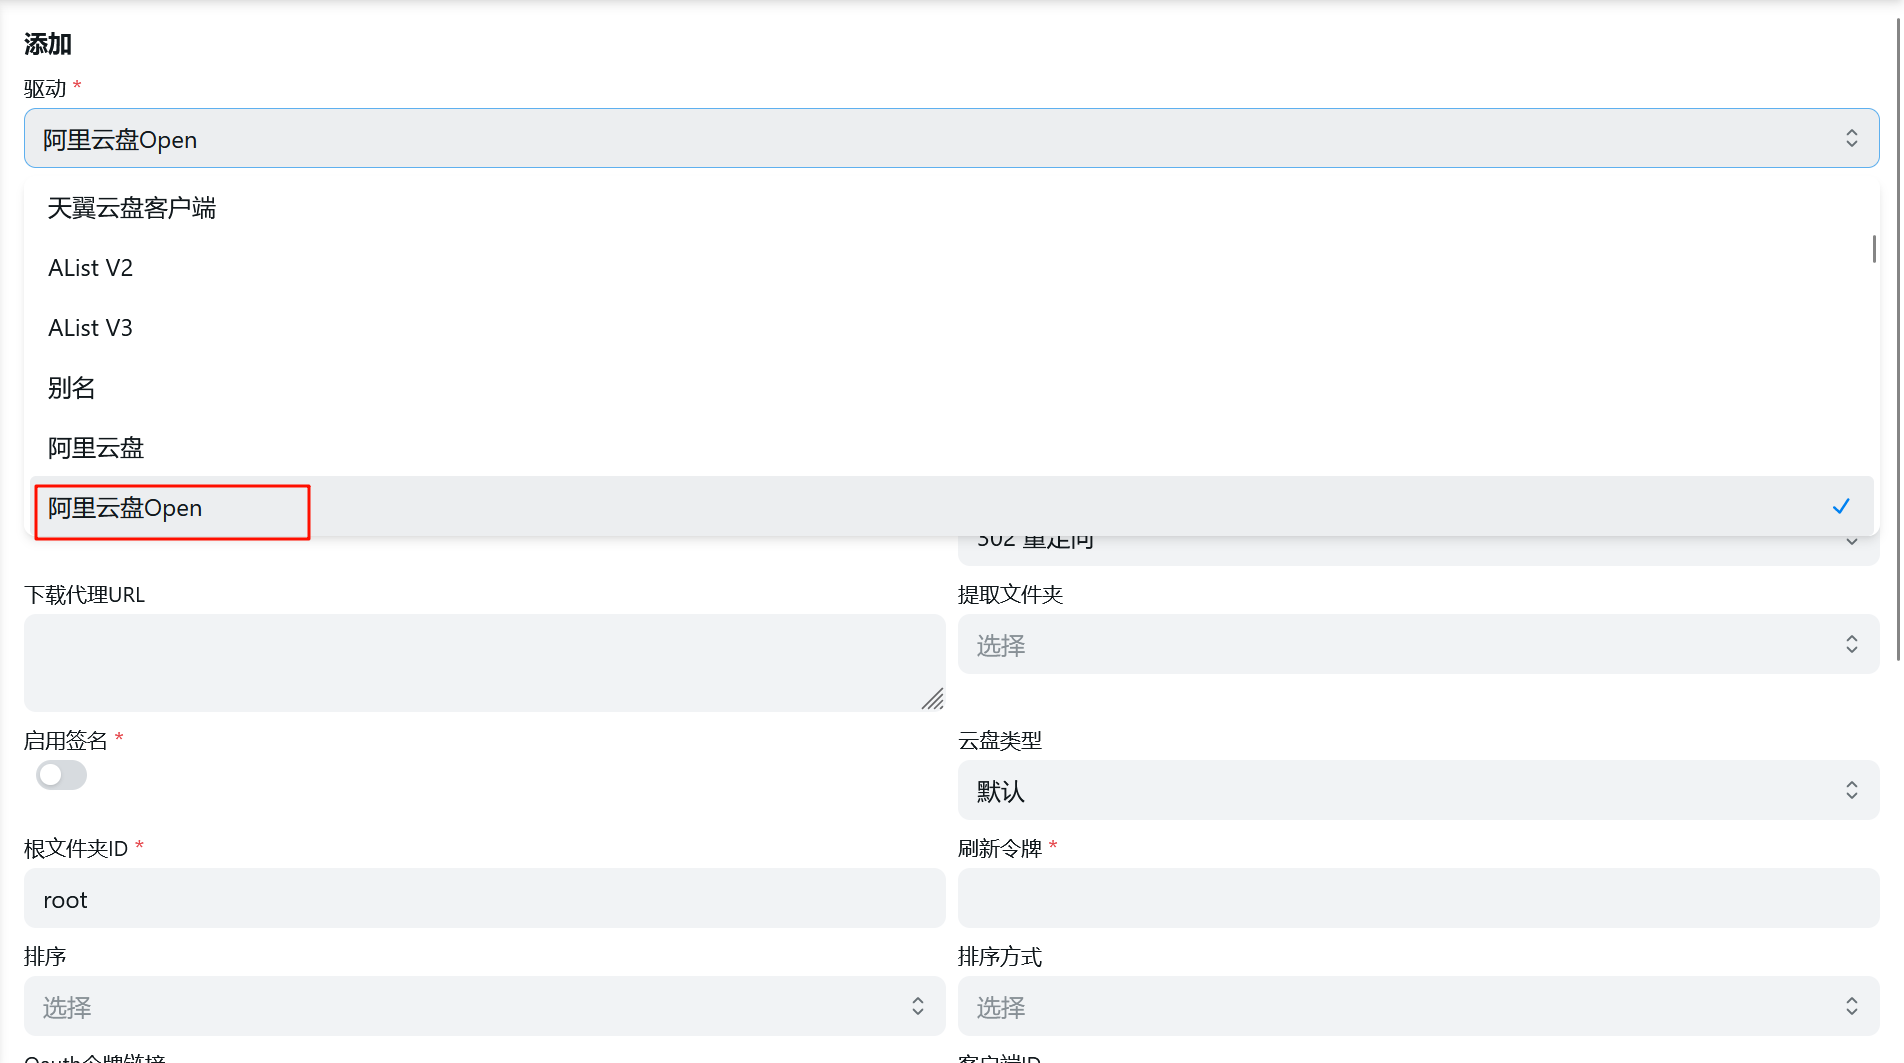Click the up-down arrows in 提取文件夹 select
Image resolution: width=1904 pixels, height=1063 pixels.
[1852, 644]
